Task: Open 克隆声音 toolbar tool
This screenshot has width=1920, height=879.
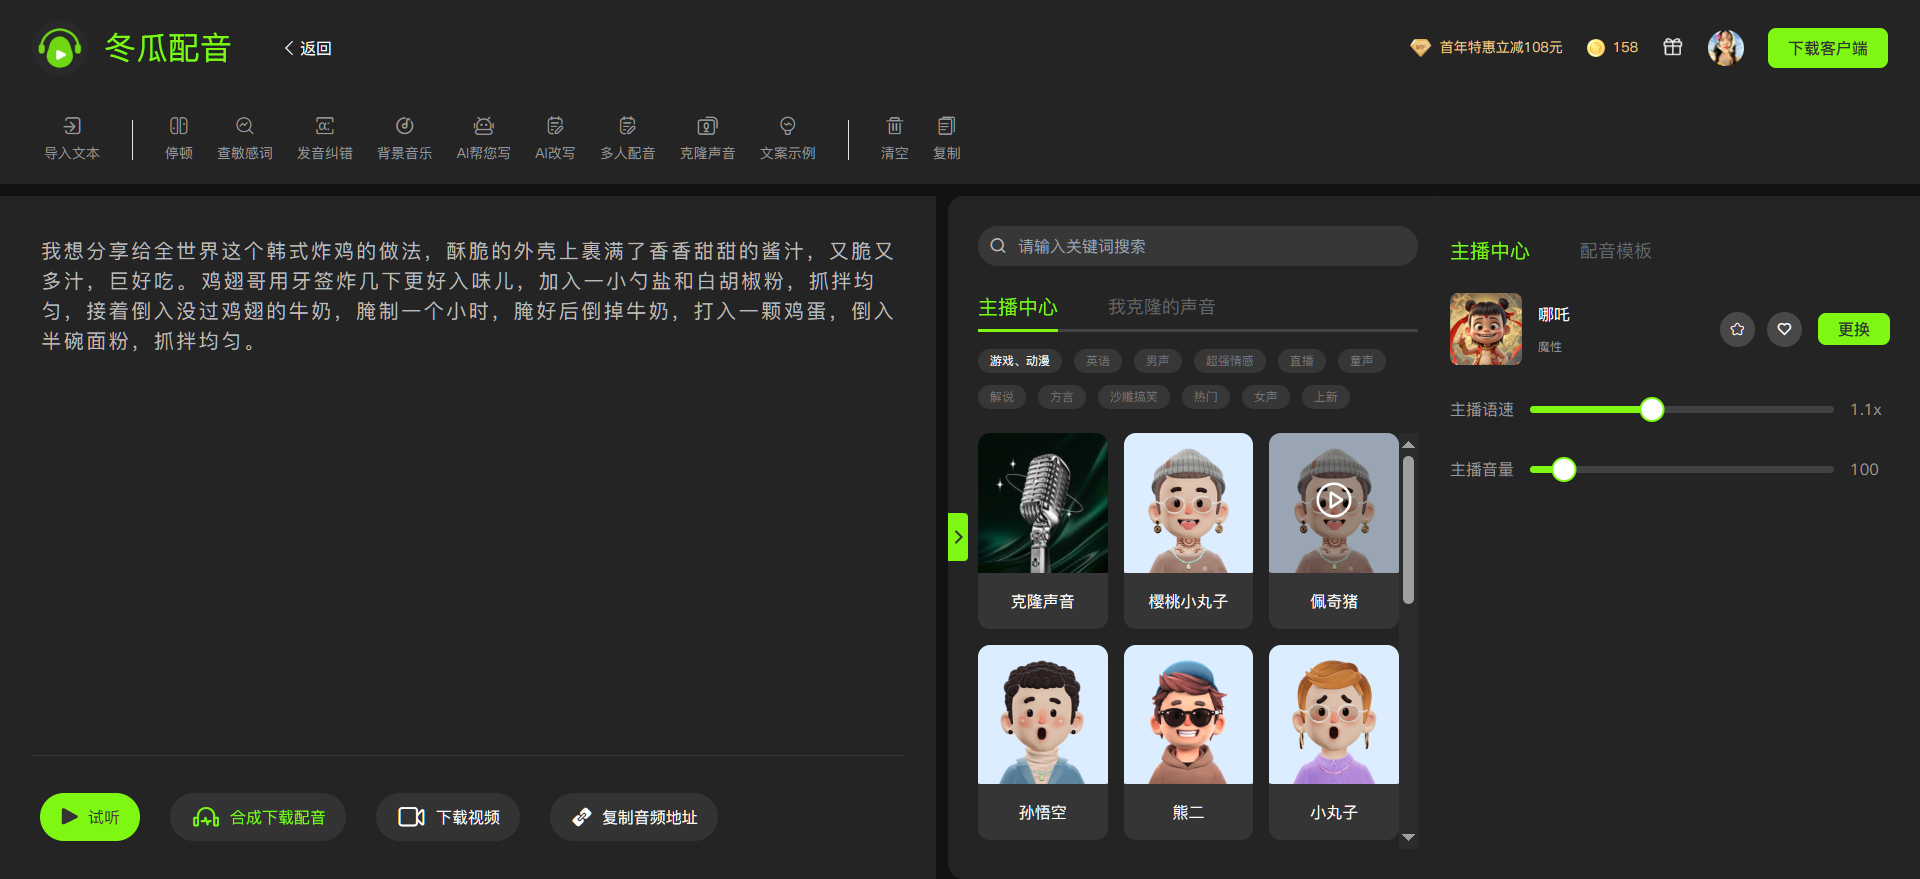Action: point(708,138)
